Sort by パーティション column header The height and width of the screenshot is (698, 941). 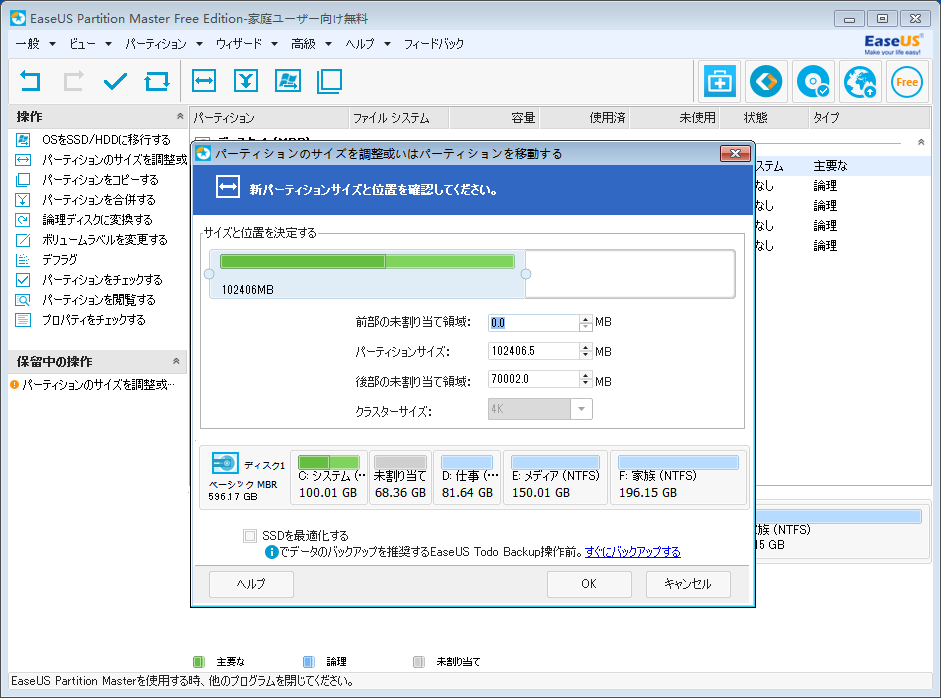[269, 118]
